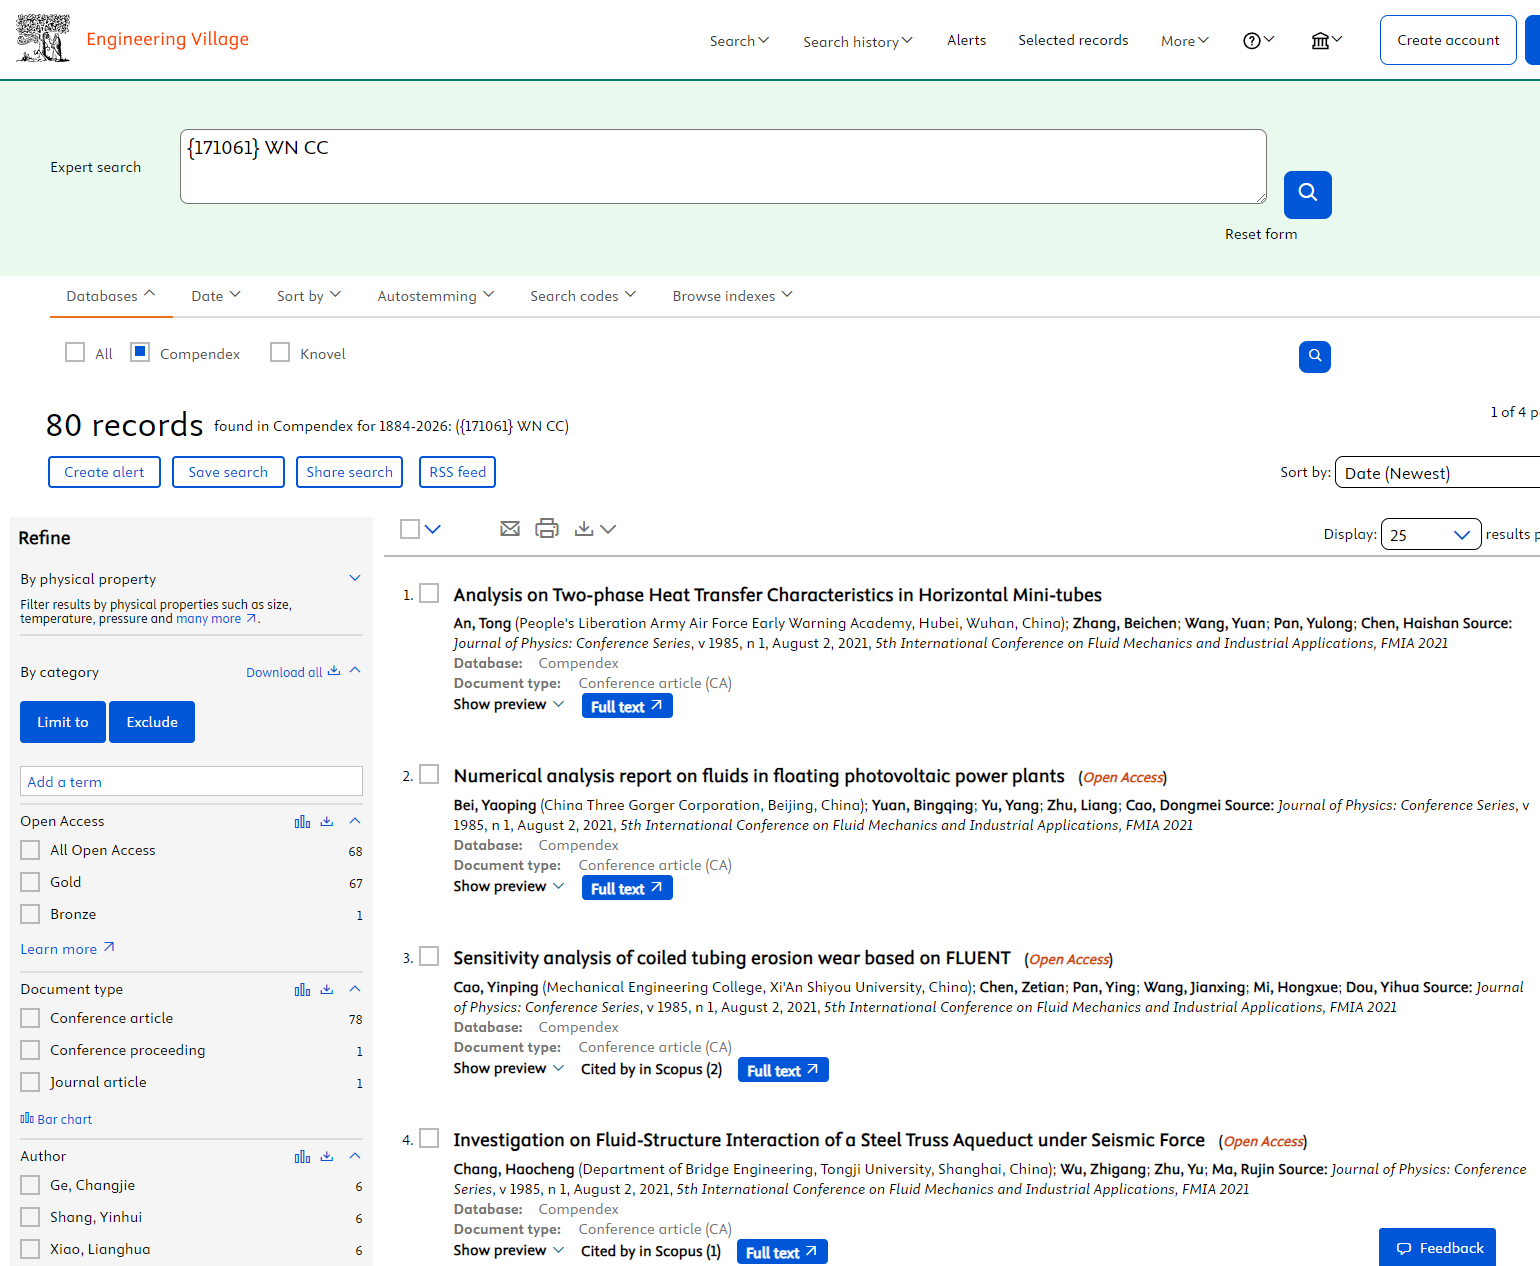This screenshot has height=1266, width=1540.
Task: Open the Bar chart link under Document type
Action: click(x=56, y=1119)
